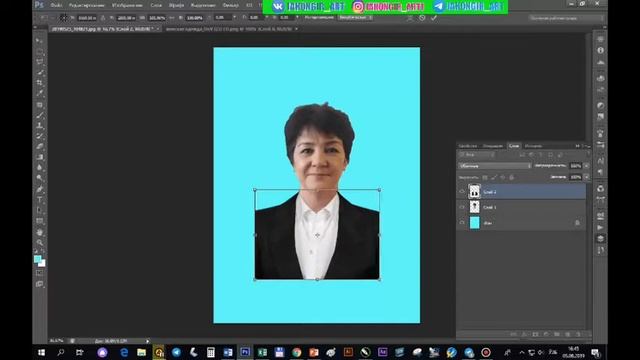The width and height of the screenshot is (640, 360).
Task: Open Layers icon in right dock
Action: tap(600, 238)
